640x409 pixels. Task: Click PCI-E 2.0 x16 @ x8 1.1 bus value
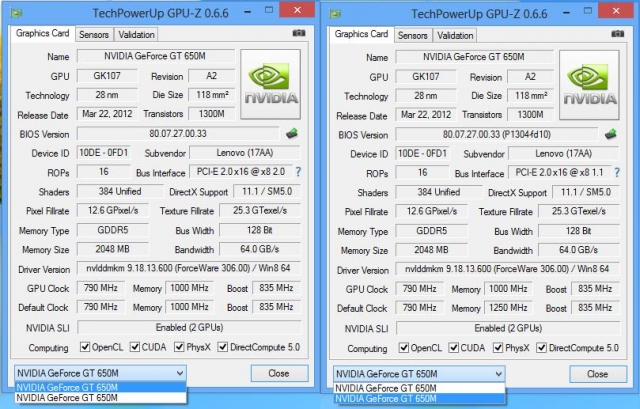(x=560, y=173)
